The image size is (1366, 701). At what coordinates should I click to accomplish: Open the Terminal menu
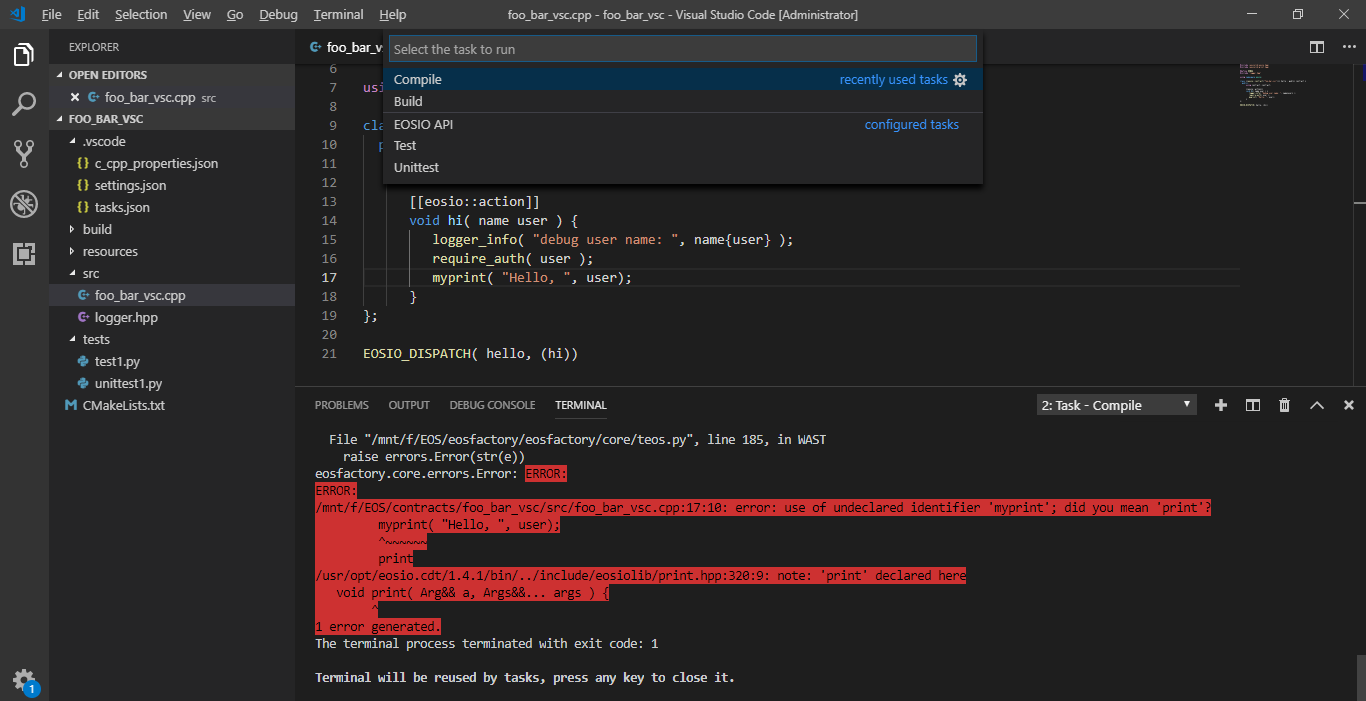[x=338, y=15]
